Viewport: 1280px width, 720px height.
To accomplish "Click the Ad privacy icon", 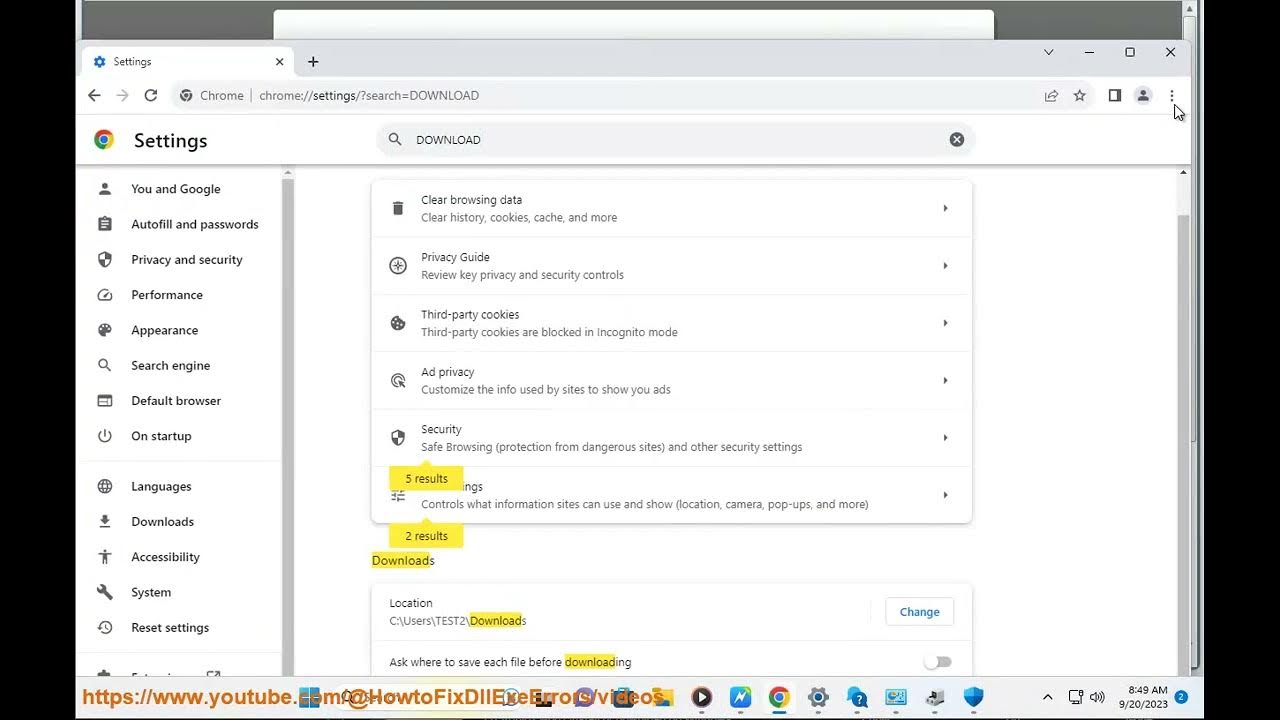I will point(398,380).
